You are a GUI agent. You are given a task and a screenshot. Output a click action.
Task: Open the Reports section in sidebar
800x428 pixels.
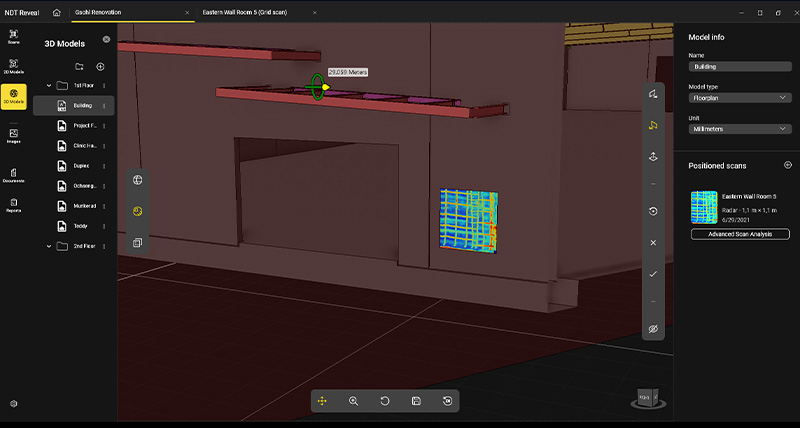click(14, 204)
